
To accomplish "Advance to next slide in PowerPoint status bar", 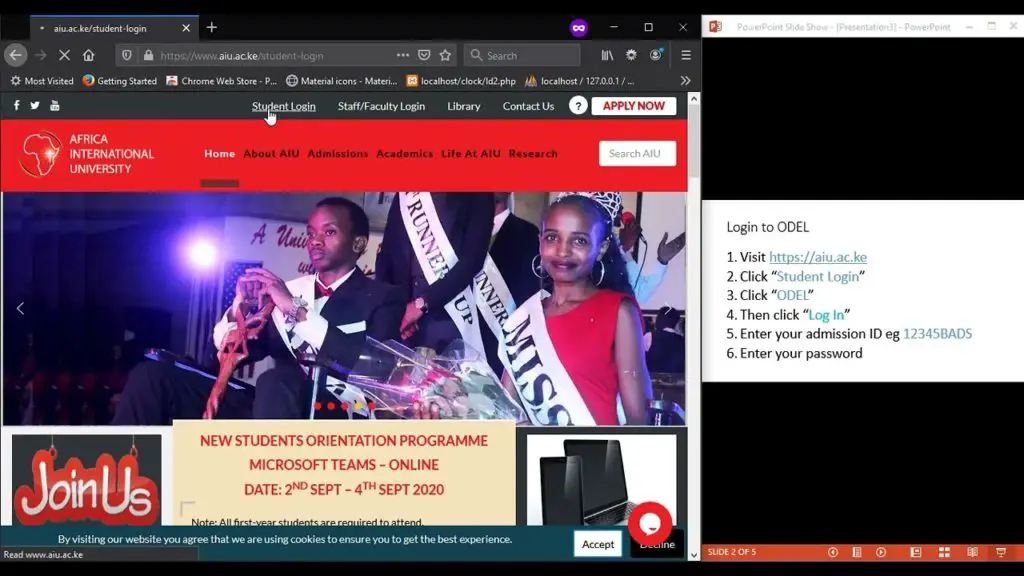I will pos(881,552).
